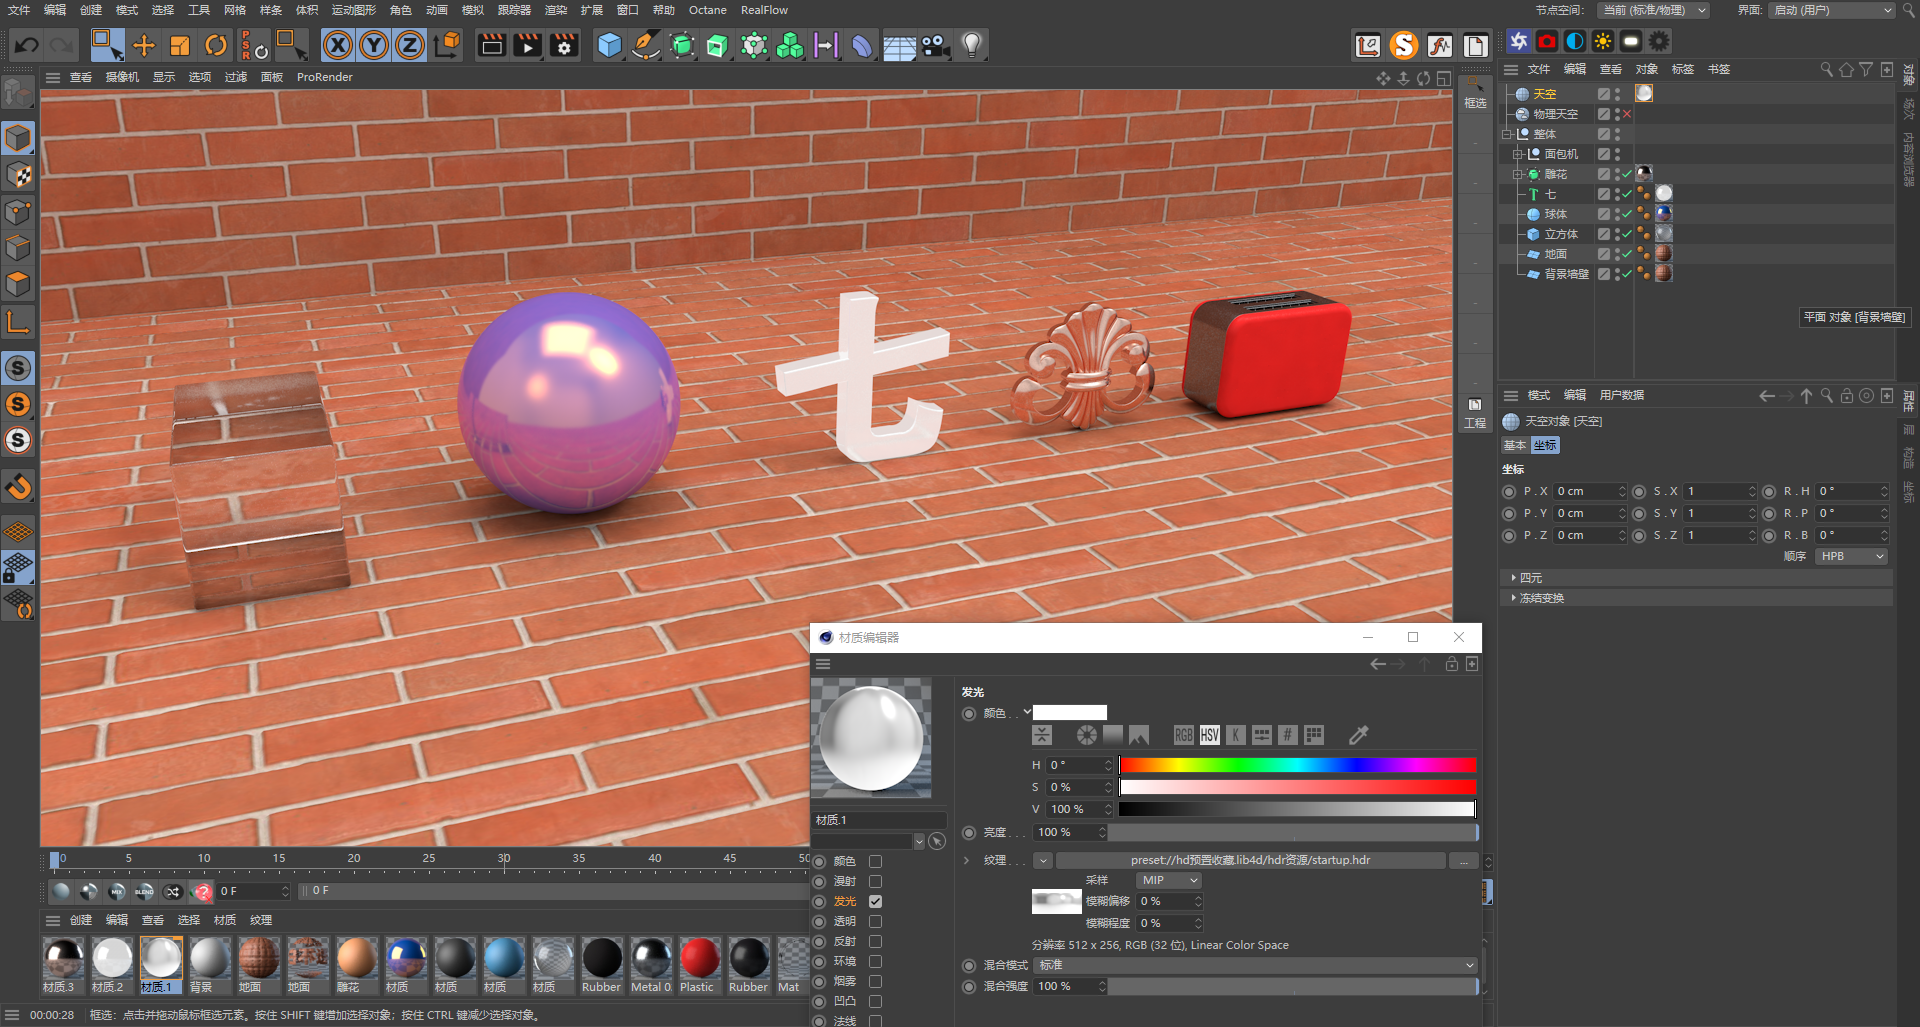Click the Octane yellow sun icon
Viewport: 1920px width, 1027px height.
[x=1603, y=41]
